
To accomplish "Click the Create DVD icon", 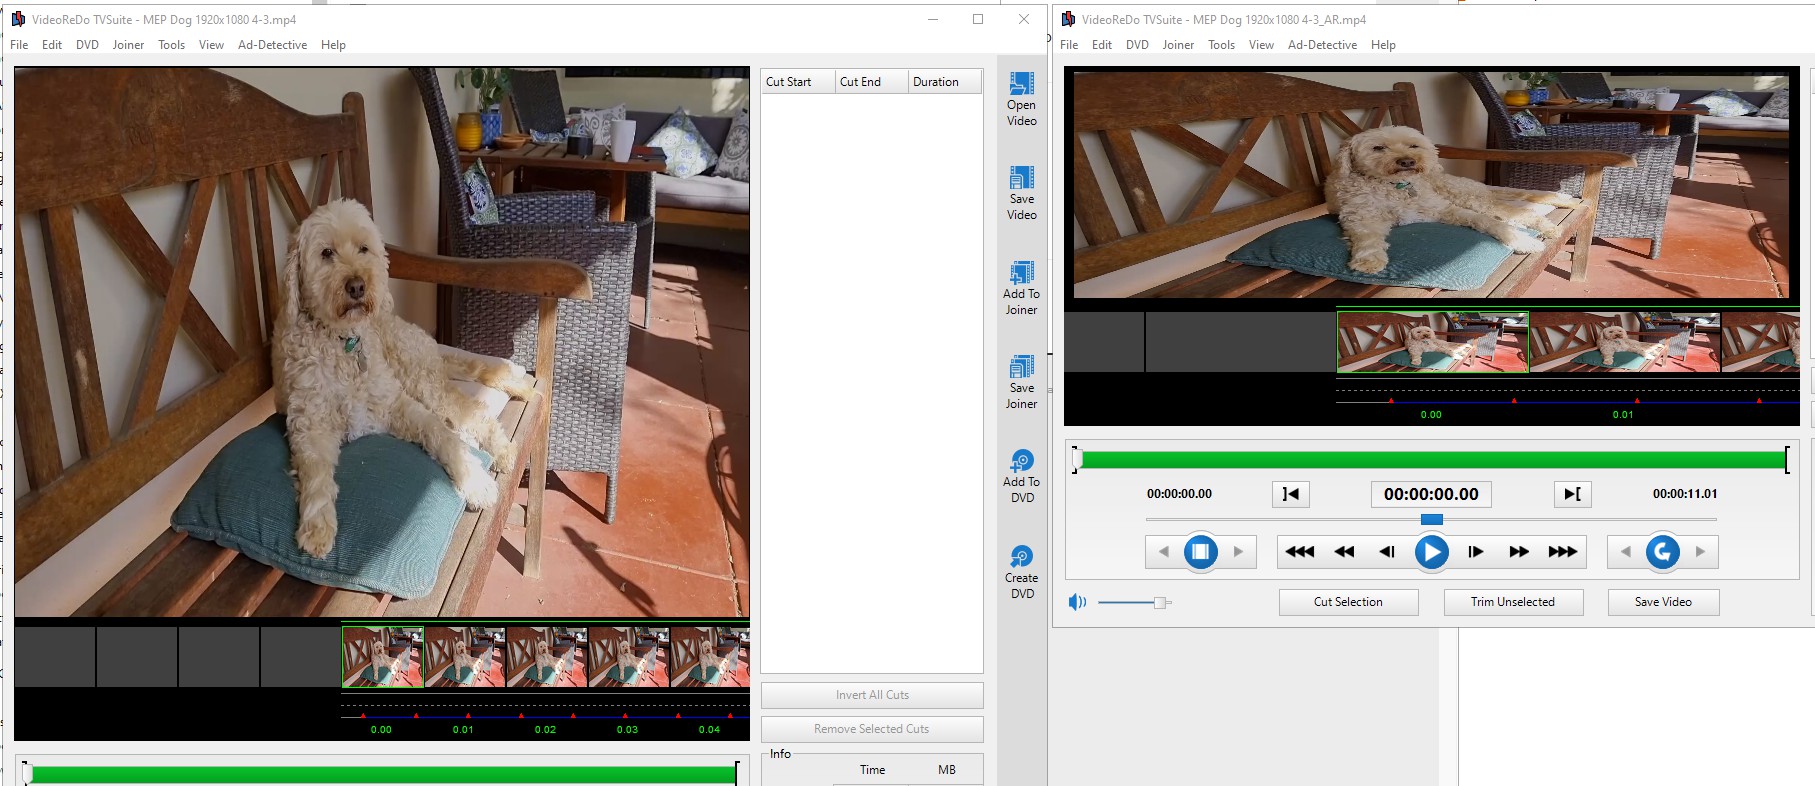I will pos(1021,557).
